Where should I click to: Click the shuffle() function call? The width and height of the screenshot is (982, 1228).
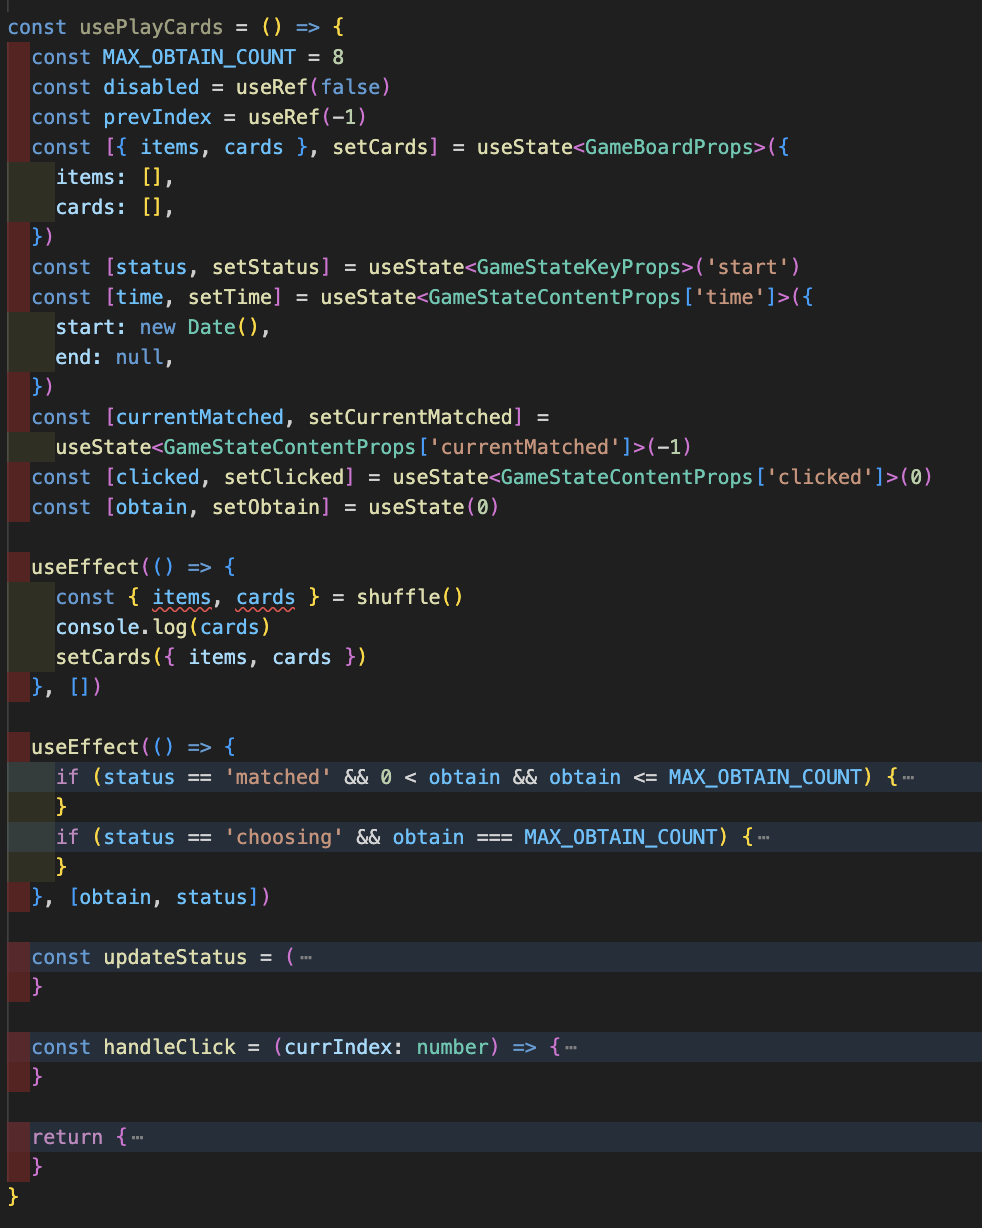coord(410,597)
